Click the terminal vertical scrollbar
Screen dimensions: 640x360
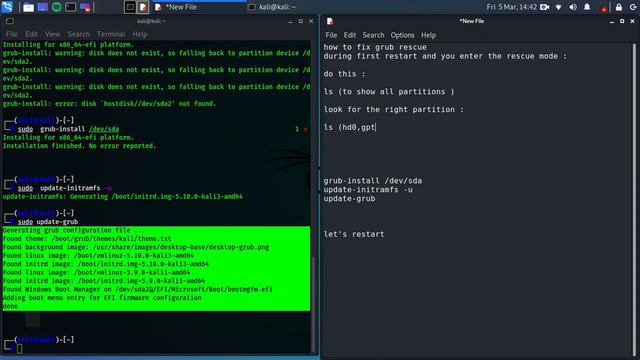coord(313,304)
